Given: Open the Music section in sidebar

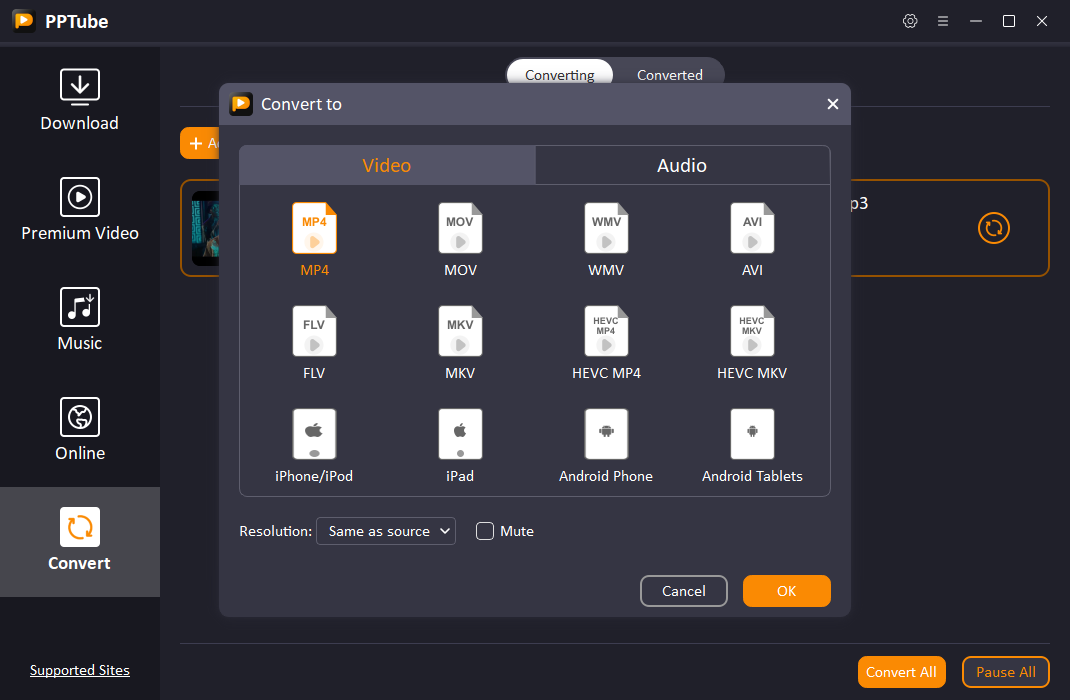Looking at the screenshot, I should click(x=80, y=320).
